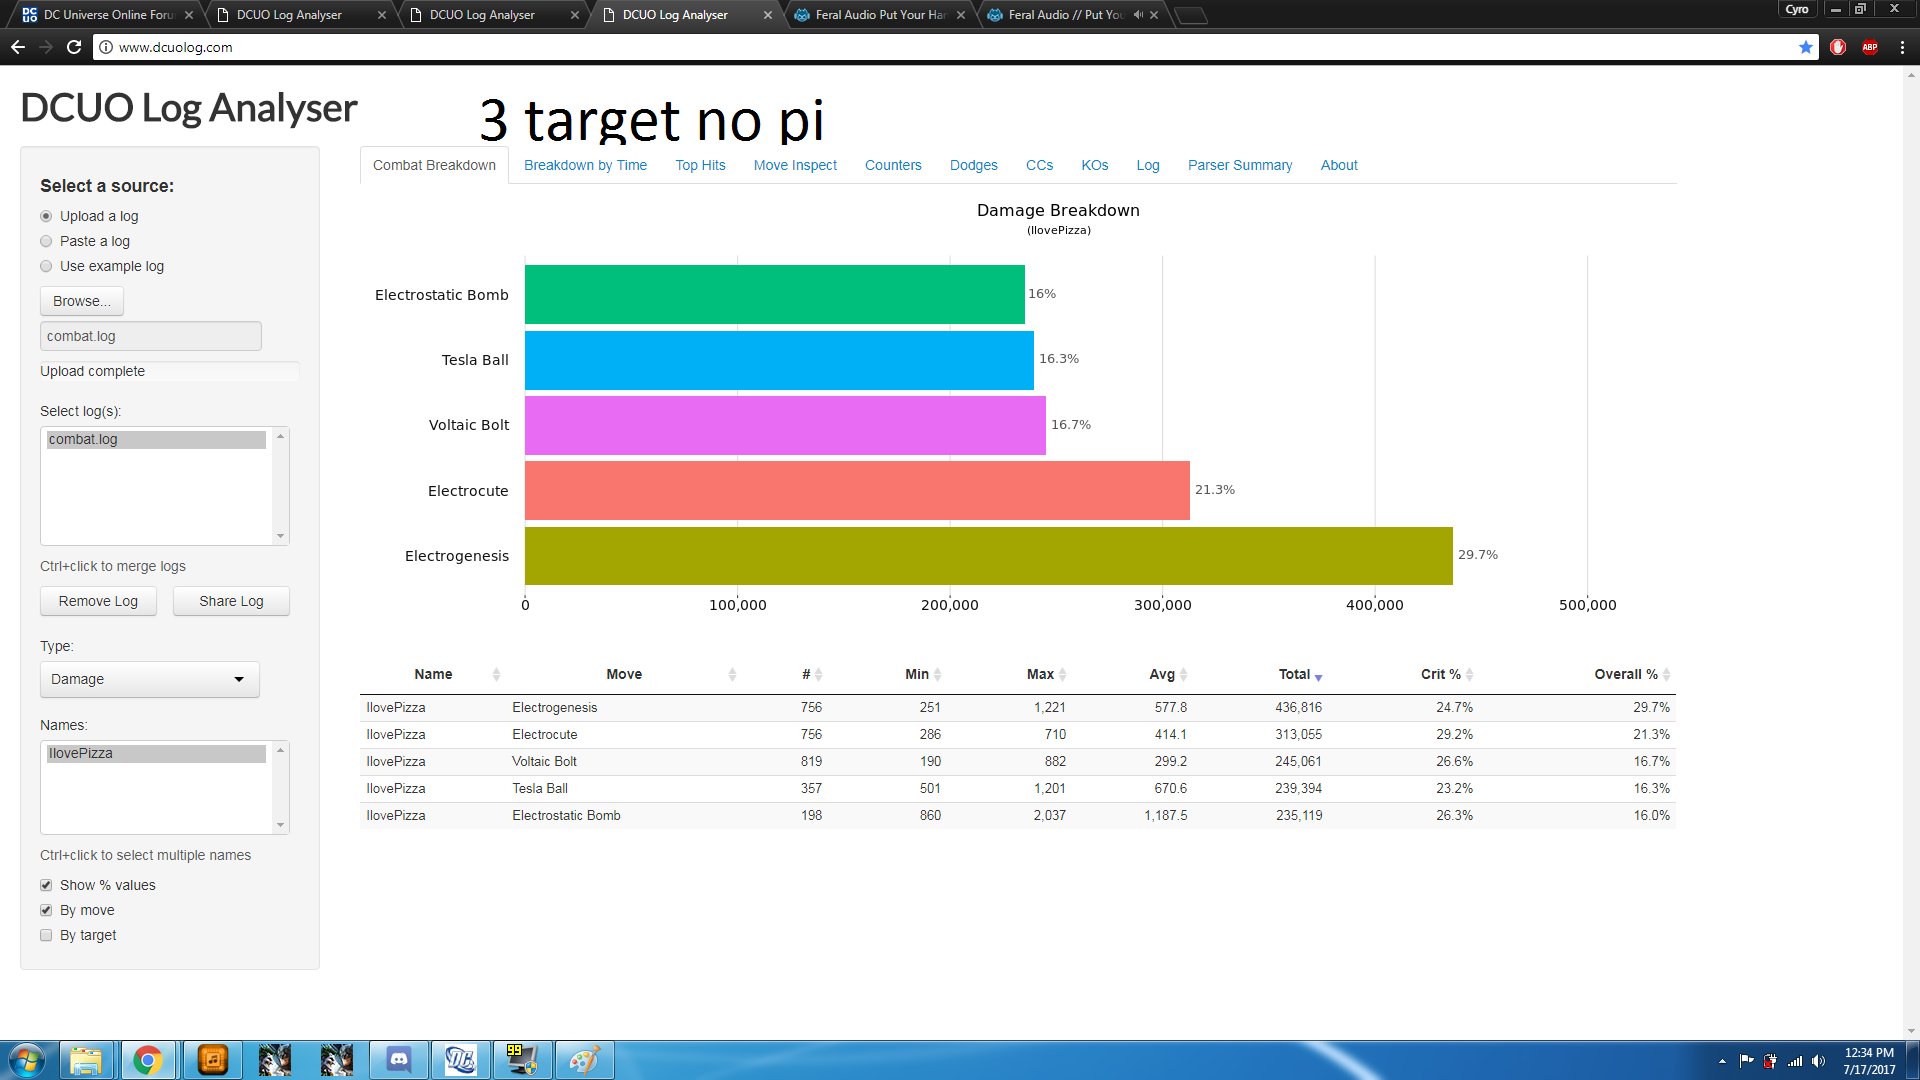Mute audio icon on last Feral Audio tab
The image size is (1920, 1080).
[1138, 15]
